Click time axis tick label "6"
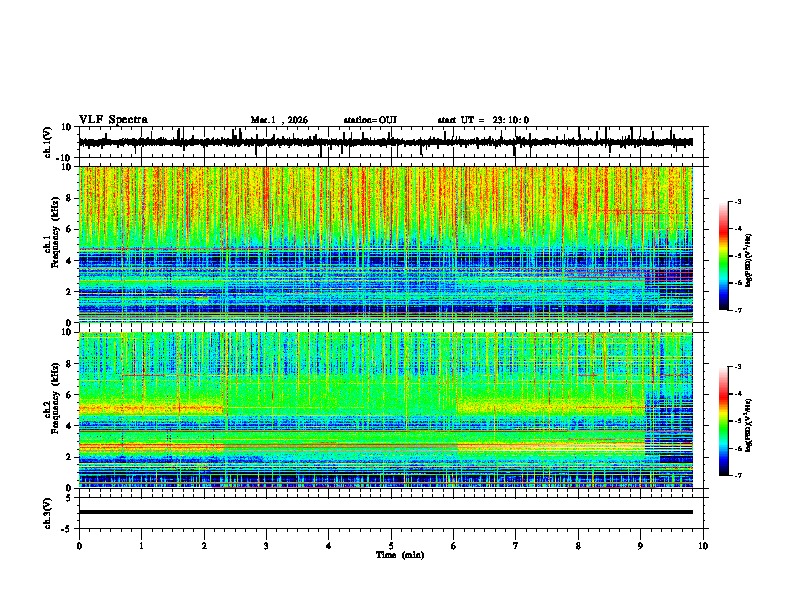The height and width of the screenshot is (612, 792). (453, 546)
